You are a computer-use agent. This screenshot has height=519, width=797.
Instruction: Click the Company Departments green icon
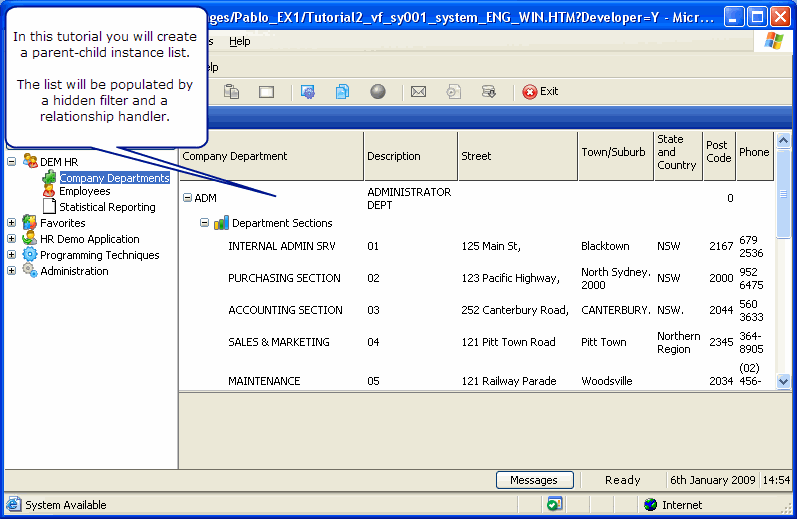(x=49, y=177)
